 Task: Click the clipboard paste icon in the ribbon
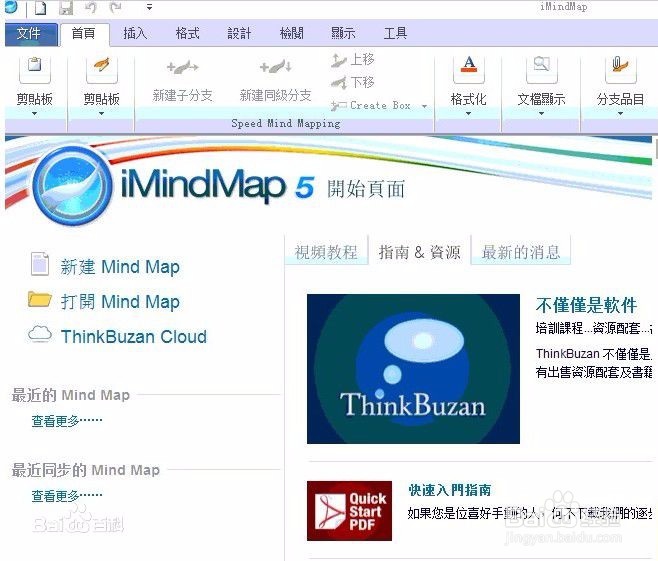[35, 67]
